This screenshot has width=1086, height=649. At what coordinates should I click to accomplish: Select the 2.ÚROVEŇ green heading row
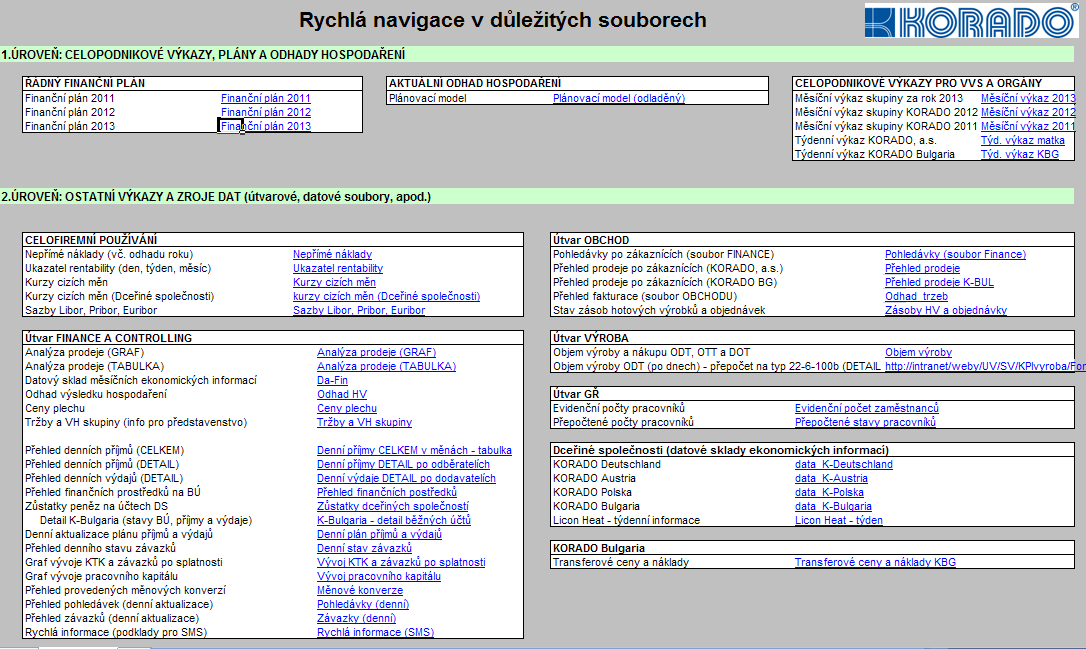[x=537, y=197]
